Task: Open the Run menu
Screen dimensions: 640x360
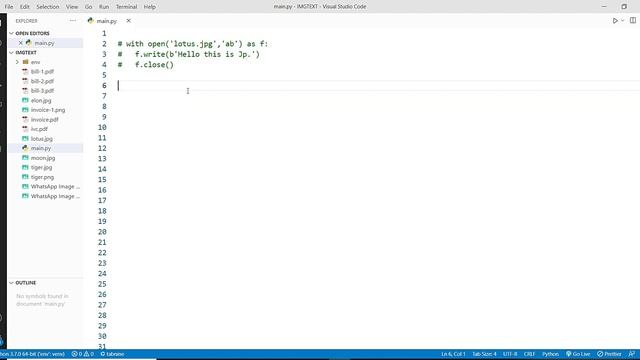Action: click(x=104, y=7)
